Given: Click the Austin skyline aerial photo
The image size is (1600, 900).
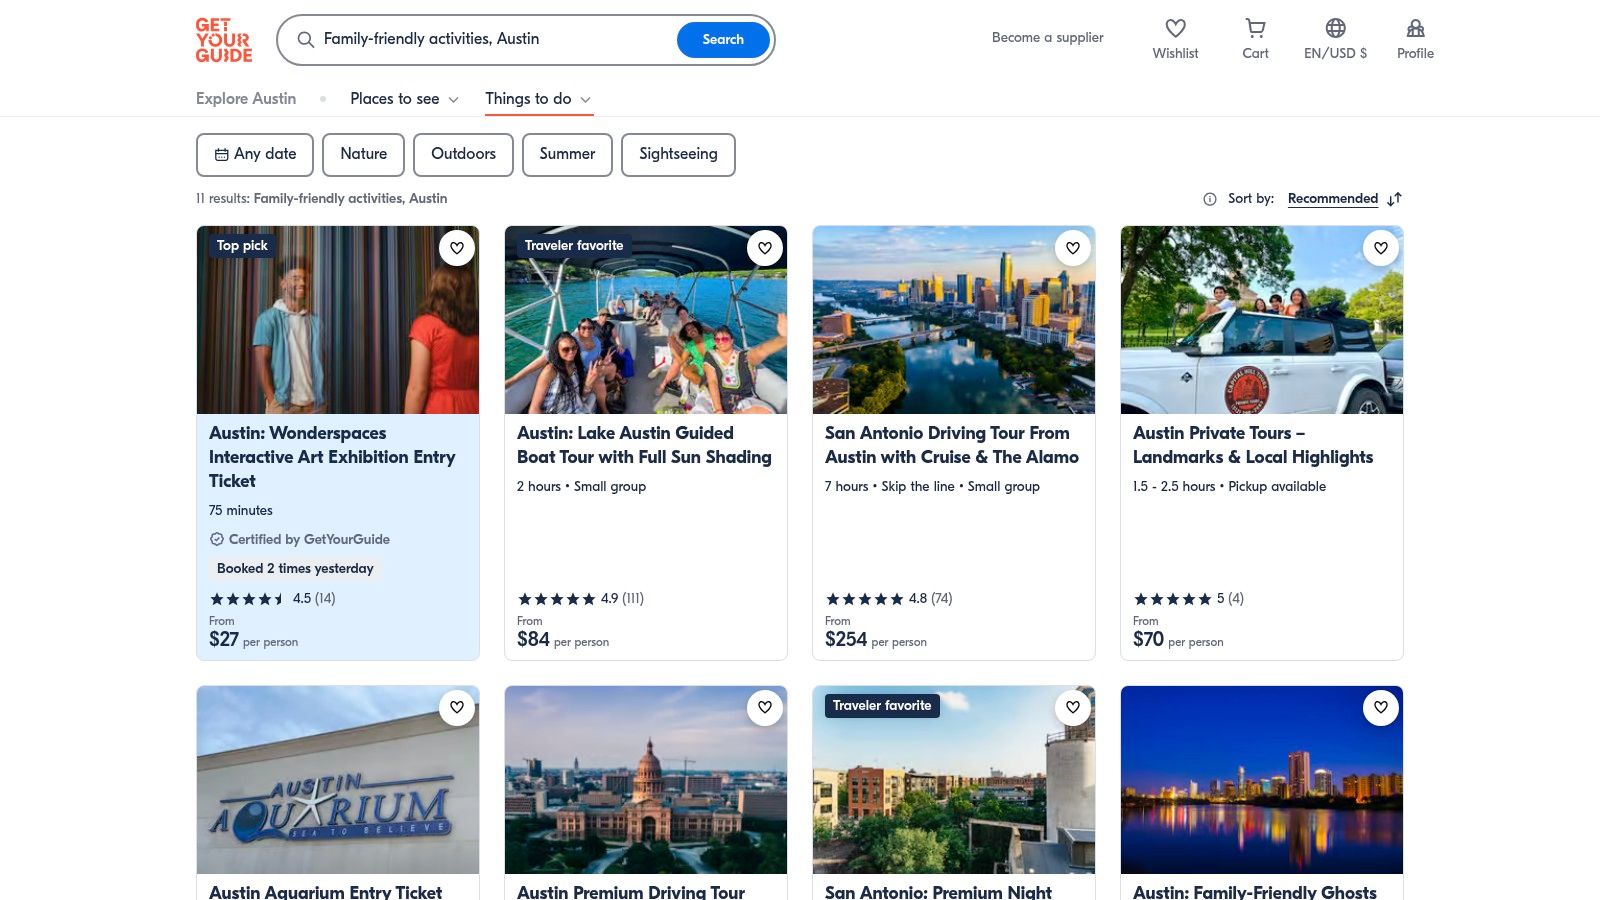Looking at the screenshot, I should 954,320.
